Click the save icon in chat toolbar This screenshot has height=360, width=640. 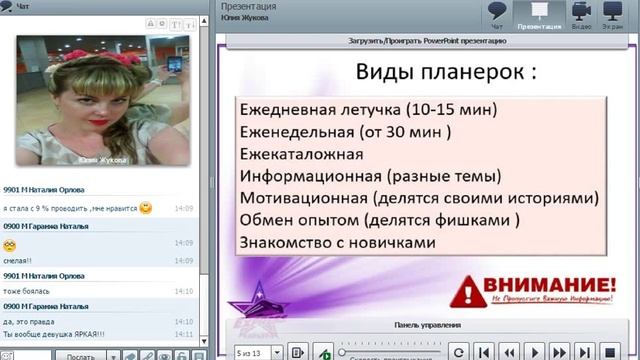click(x=199, y=356)
